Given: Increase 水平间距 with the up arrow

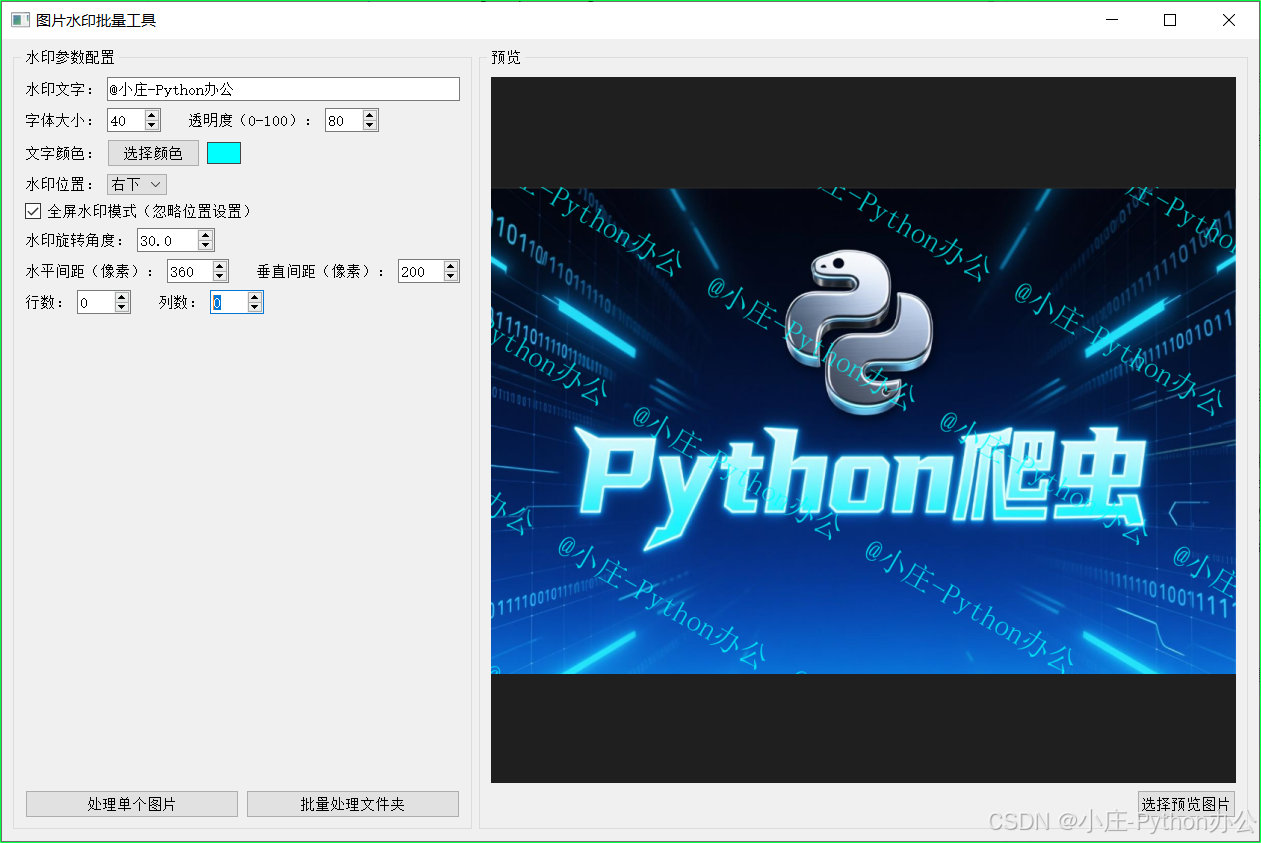Looking at the screenshot, I should [x=220, y=266].
